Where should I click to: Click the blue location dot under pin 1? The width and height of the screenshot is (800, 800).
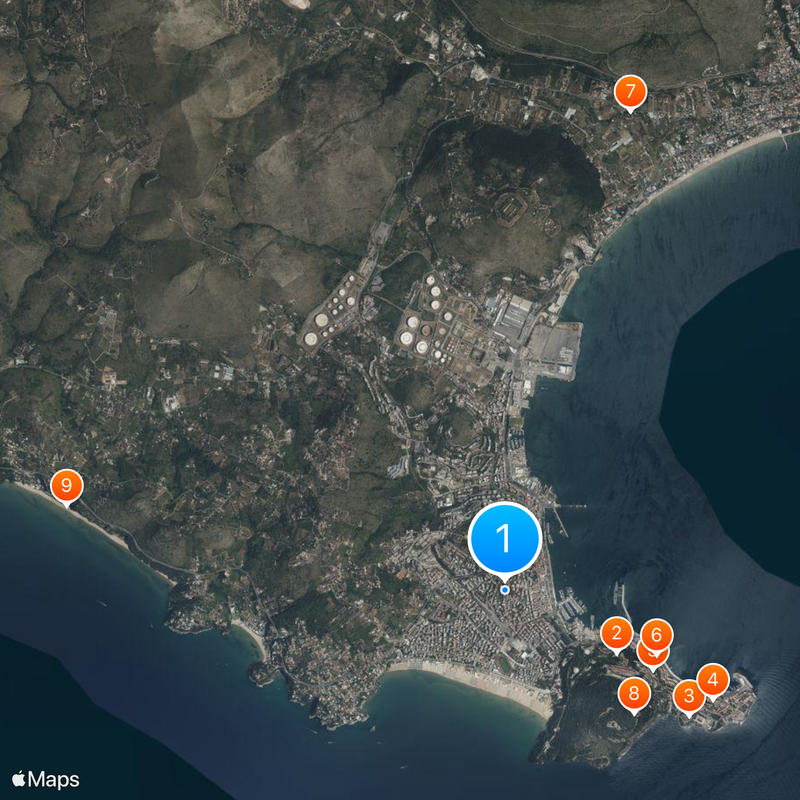[505, 590]
